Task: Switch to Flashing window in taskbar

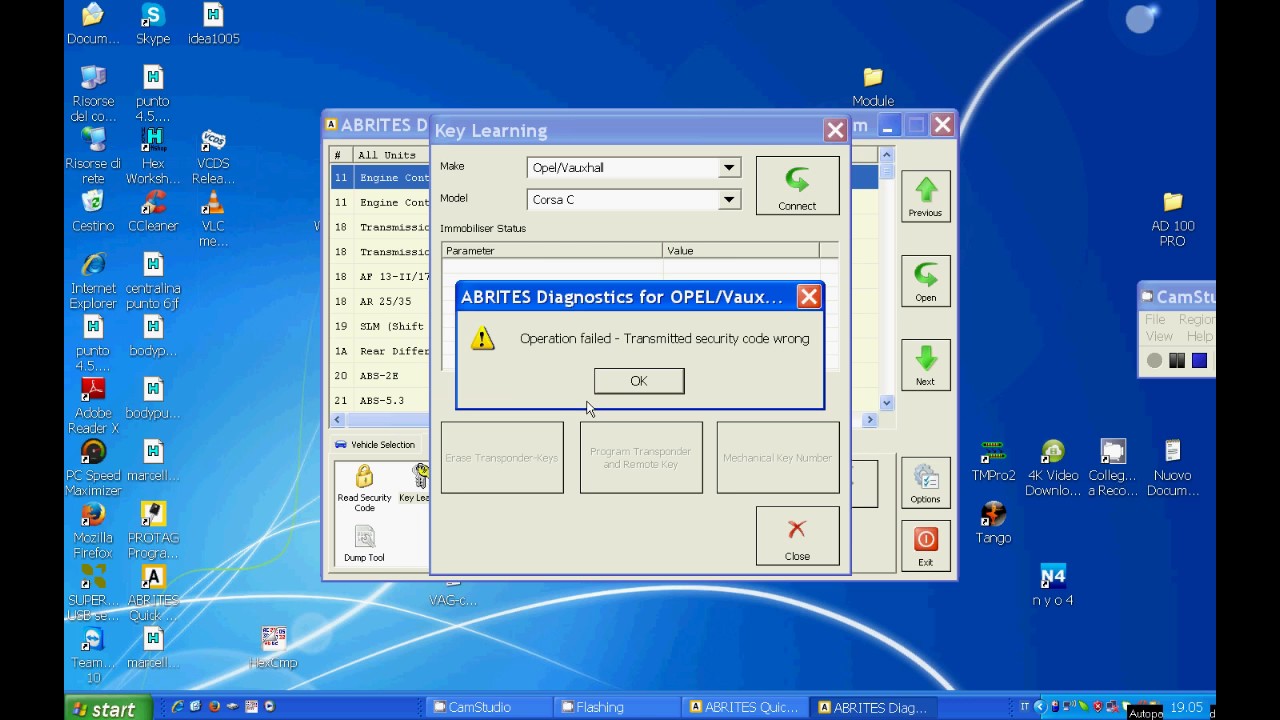Action: point(617,707)
